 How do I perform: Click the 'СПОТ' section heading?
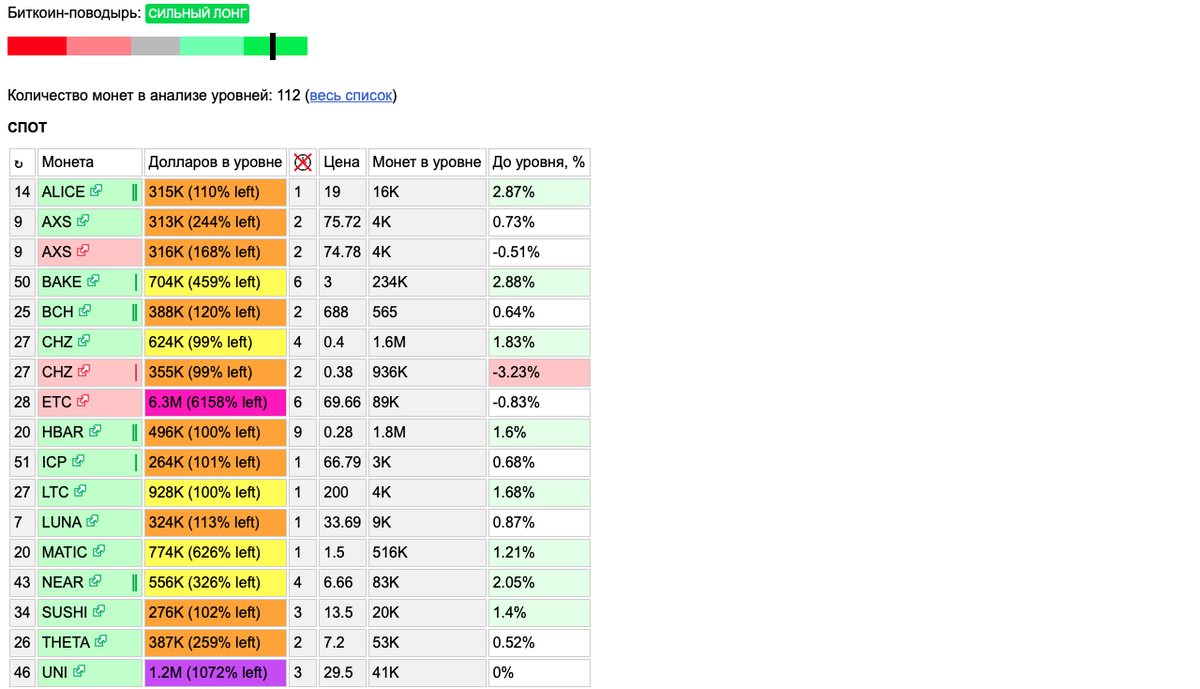click(27, 127)
